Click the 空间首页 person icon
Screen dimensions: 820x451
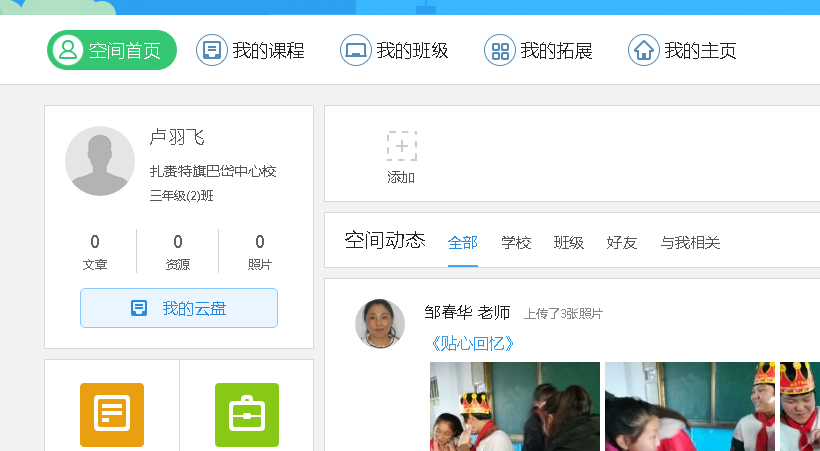tap(68, 50)
